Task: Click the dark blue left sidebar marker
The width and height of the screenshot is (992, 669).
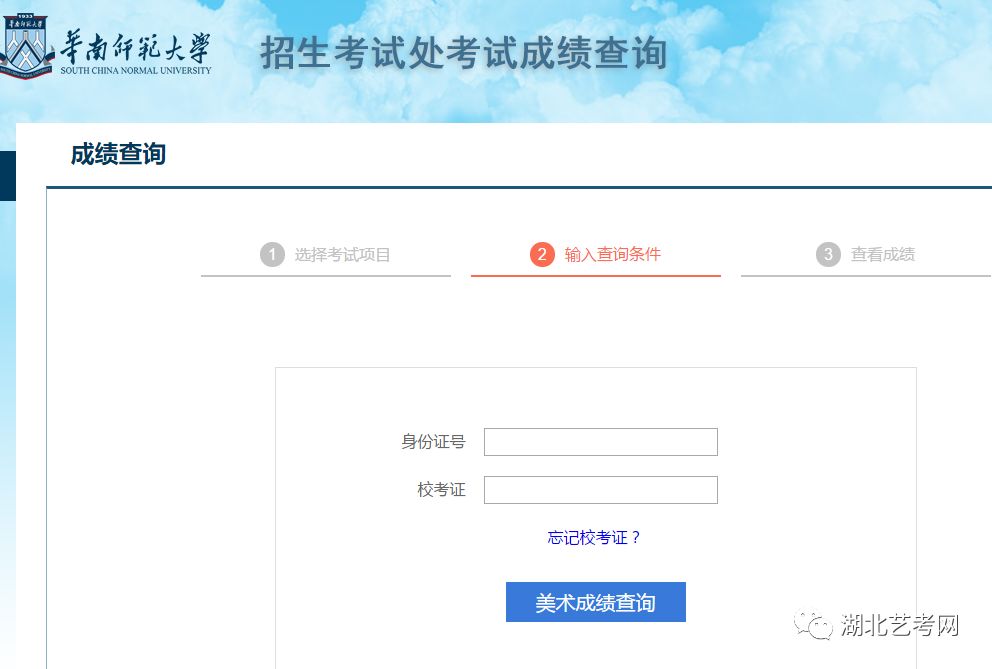Action: pyautogui.click(x=8, y=176)
